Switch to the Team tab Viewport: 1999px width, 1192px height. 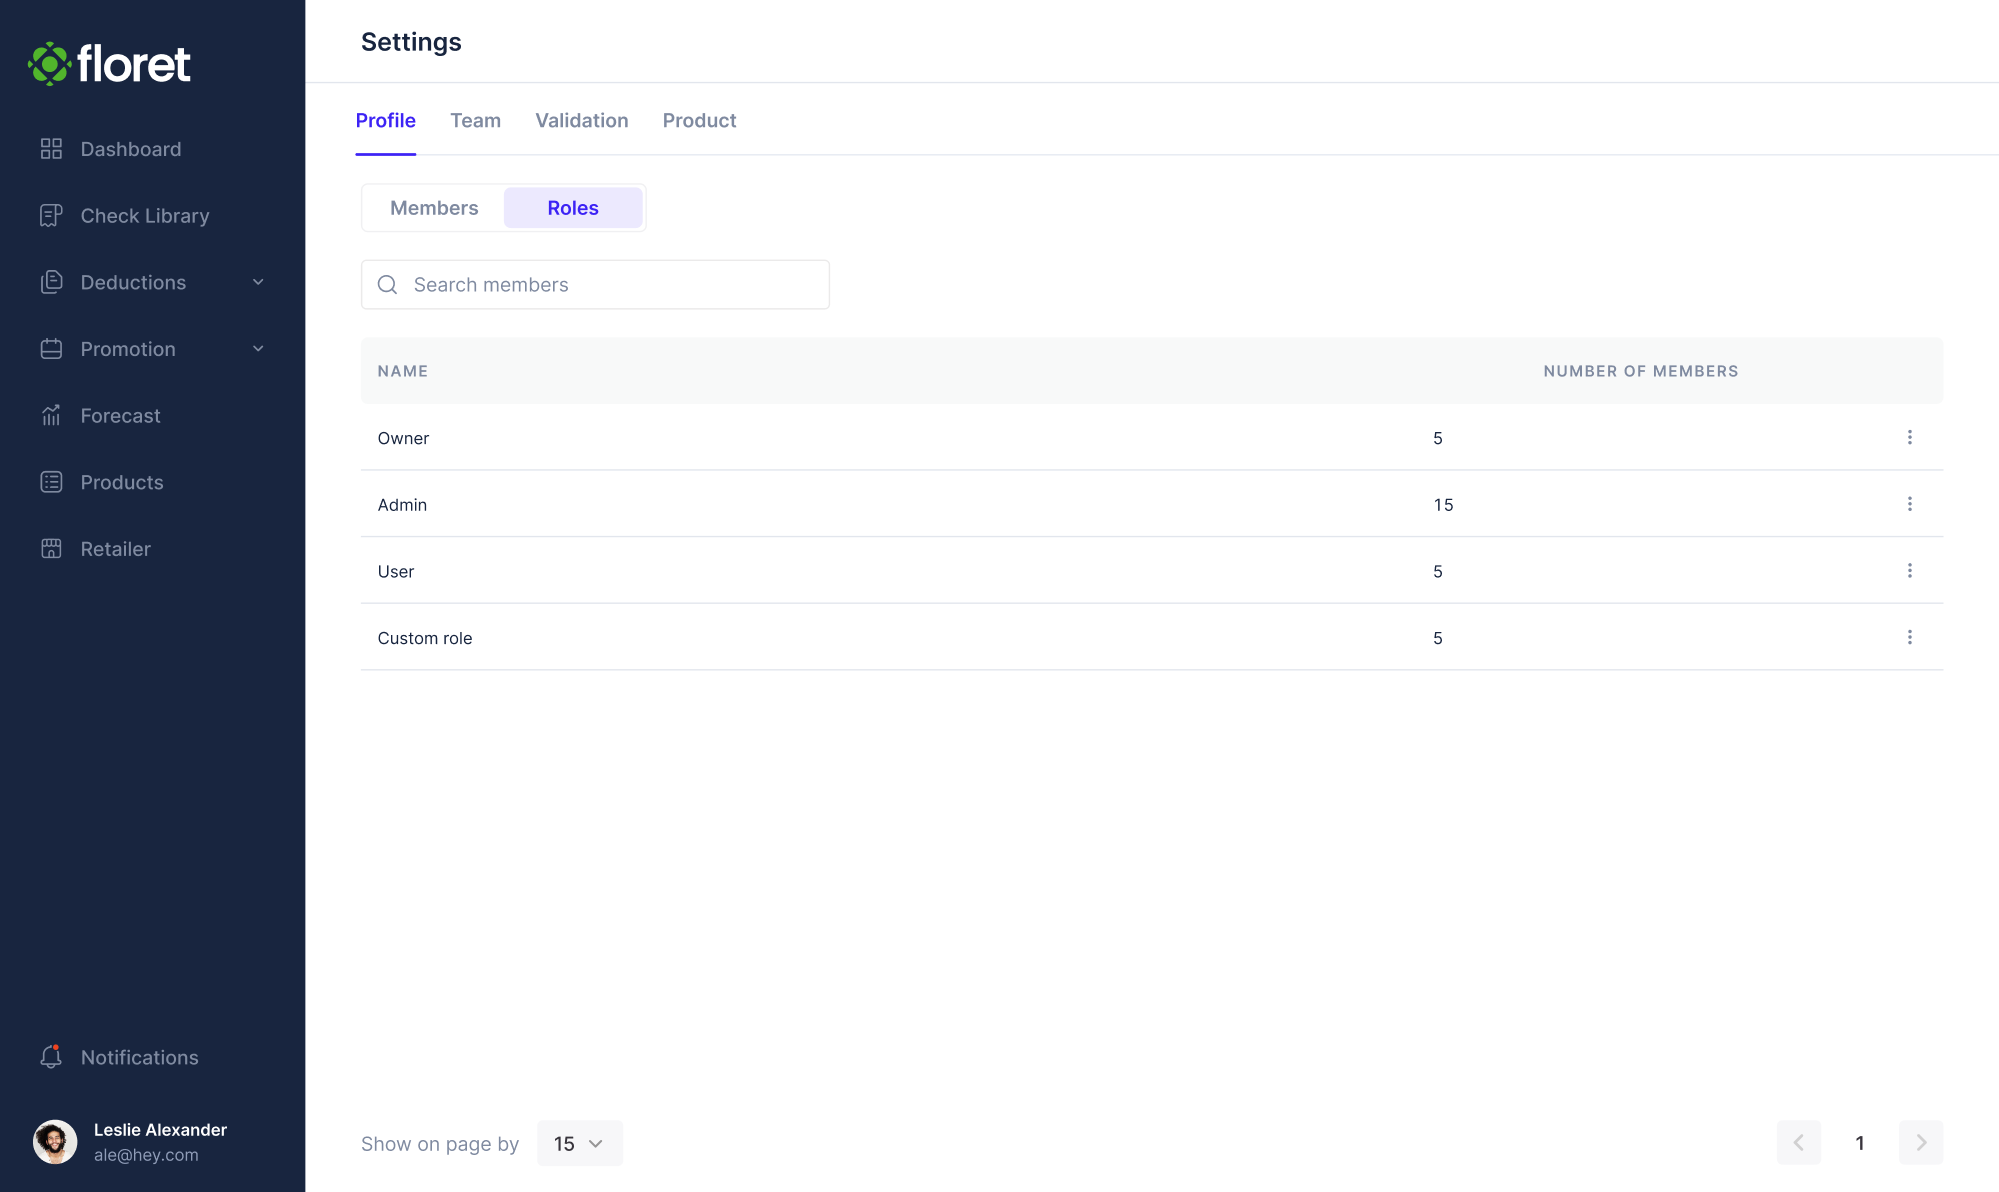click(x=476, y=120)
